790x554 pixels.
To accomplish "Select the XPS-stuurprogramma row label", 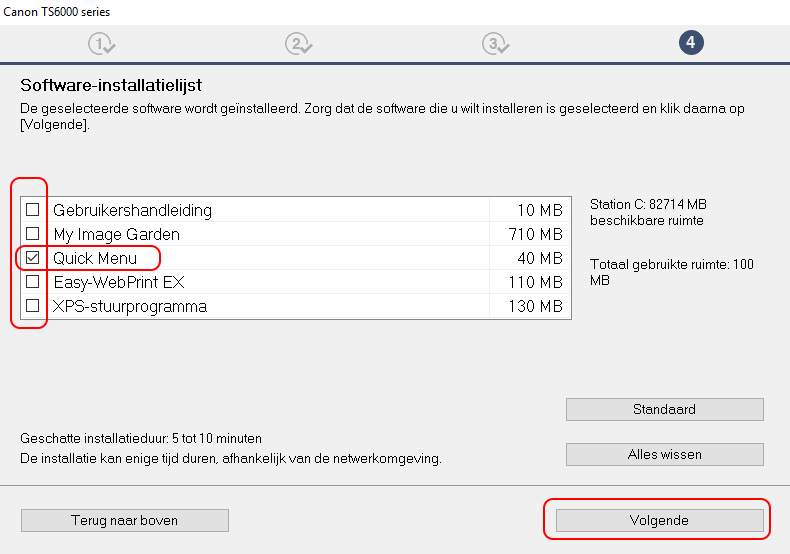I will pyautogui.click(x=130, y=306).
